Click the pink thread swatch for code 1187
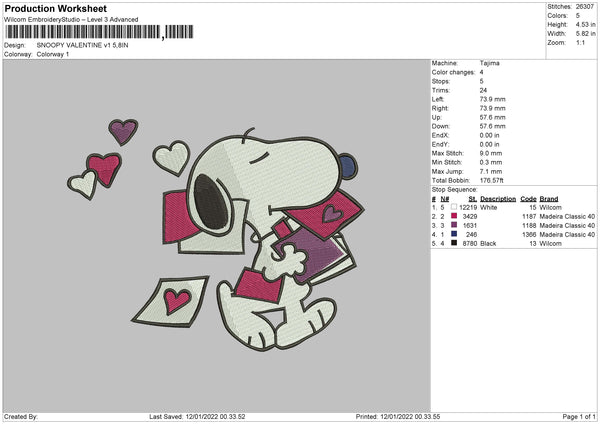 tap(454, 216)
